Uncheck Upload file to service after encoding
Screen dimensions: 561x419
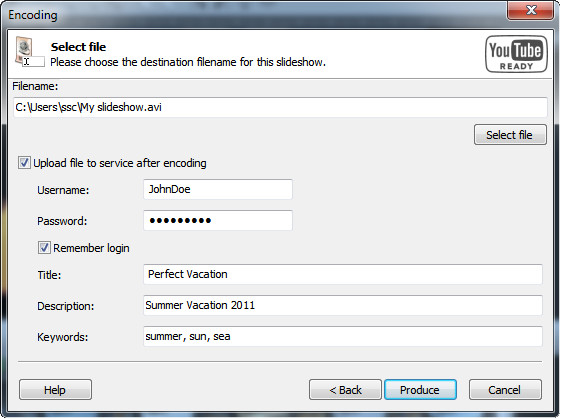point(24,163)
